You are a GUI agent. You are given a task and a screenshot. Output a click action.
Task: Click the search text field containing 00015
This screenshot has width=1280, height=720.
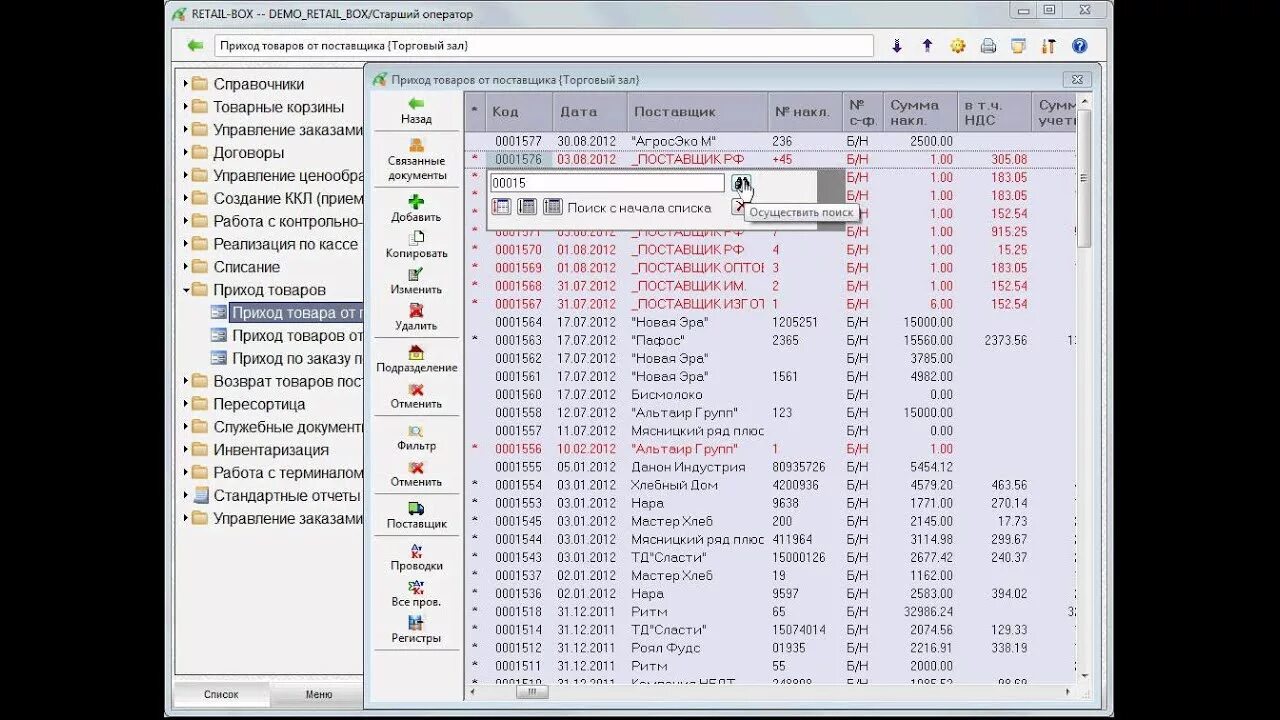pyautogui.click(x=607, y=183)
